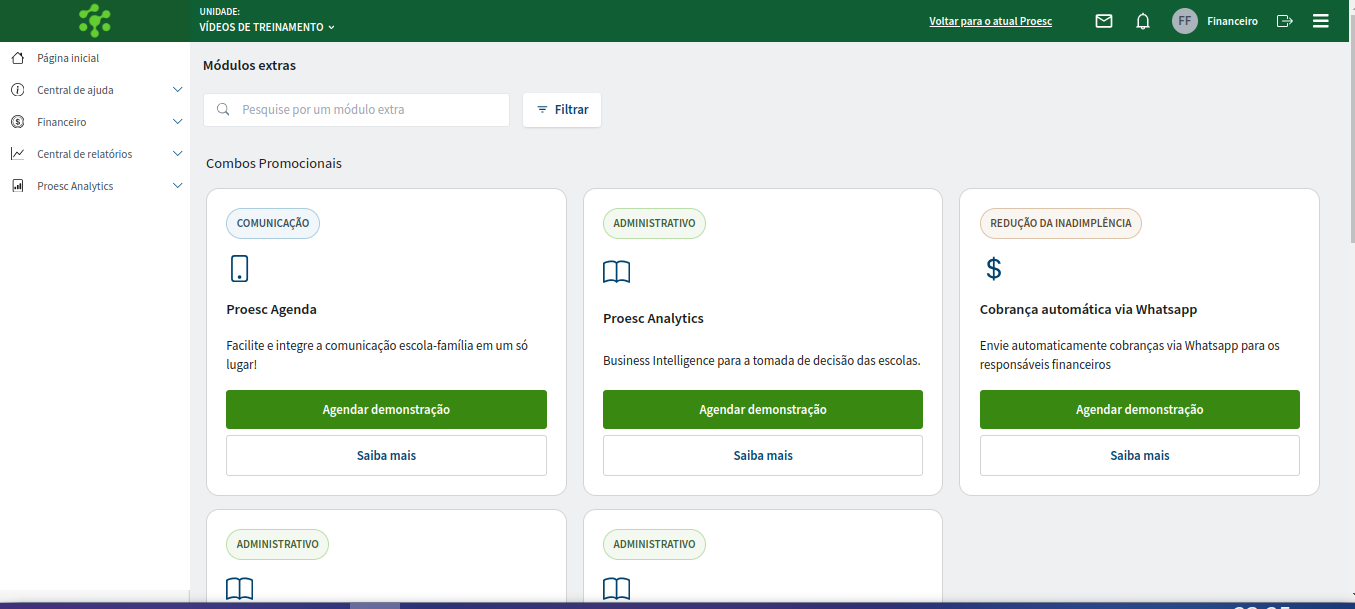
Task: Click the info icon beside Central de ajuda
Action: pos(17,90)
